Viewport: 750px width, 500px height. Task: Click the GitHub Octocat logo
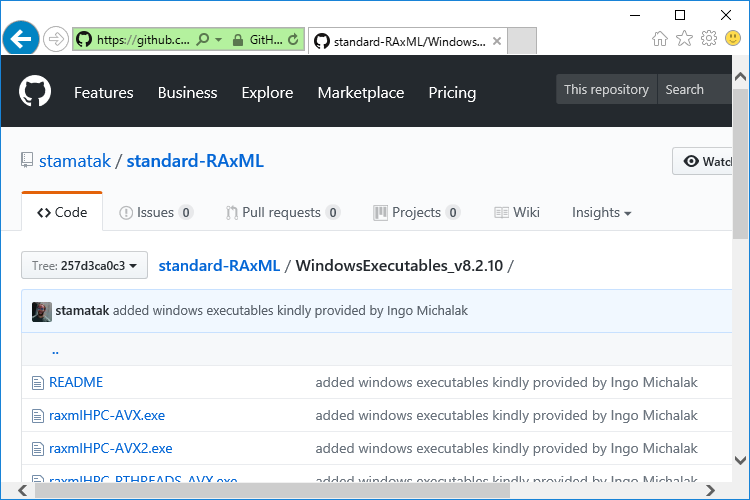click(35, 91)
